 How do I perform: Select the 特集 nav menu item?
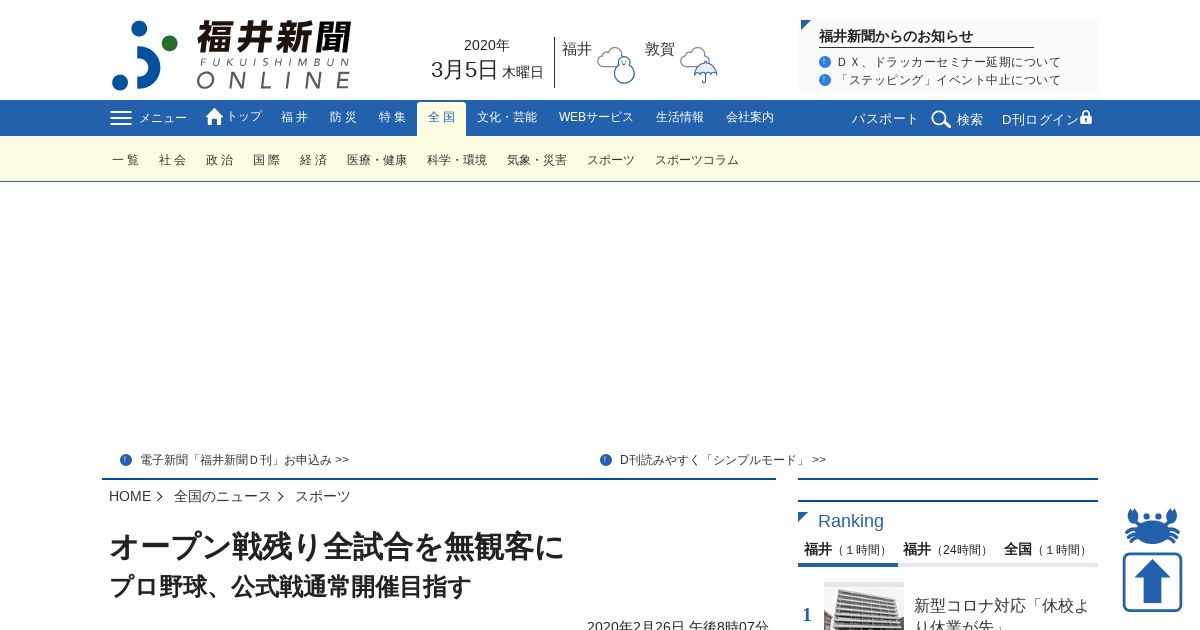(x=393, y=118)
